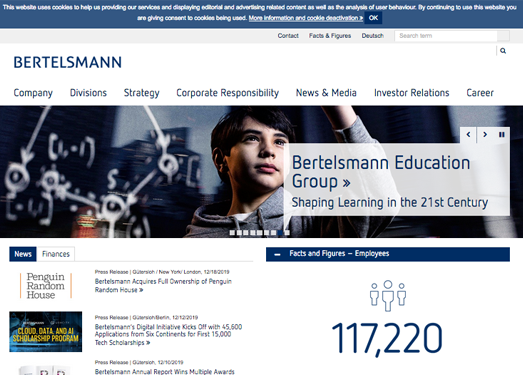Click the button beside the search field
This screenshot has height=375, width=523.
(503, 36)
